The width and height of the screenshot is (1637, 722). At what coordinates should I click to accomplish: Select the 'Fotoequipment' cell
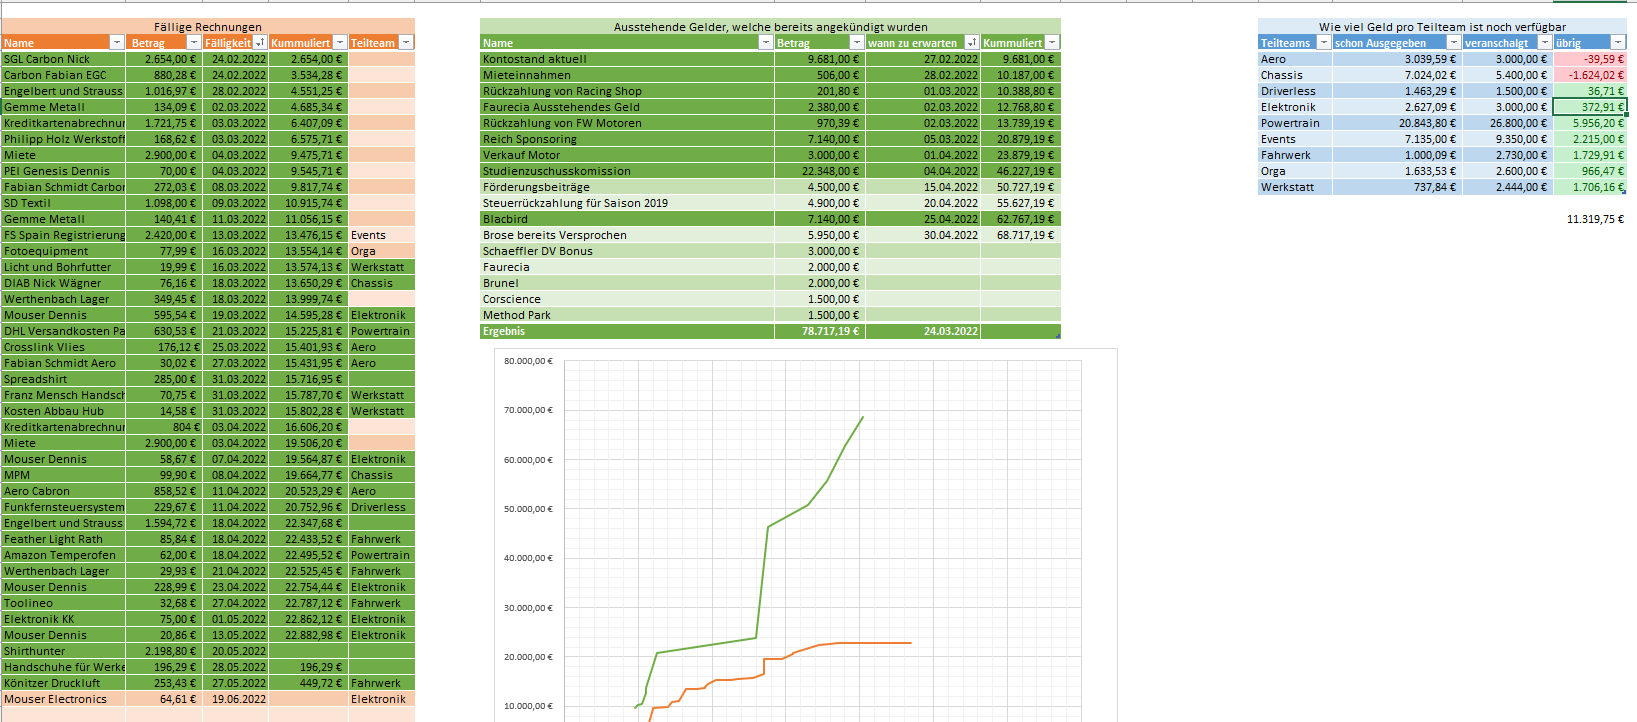pyautogui.click(x=63, y=251)
